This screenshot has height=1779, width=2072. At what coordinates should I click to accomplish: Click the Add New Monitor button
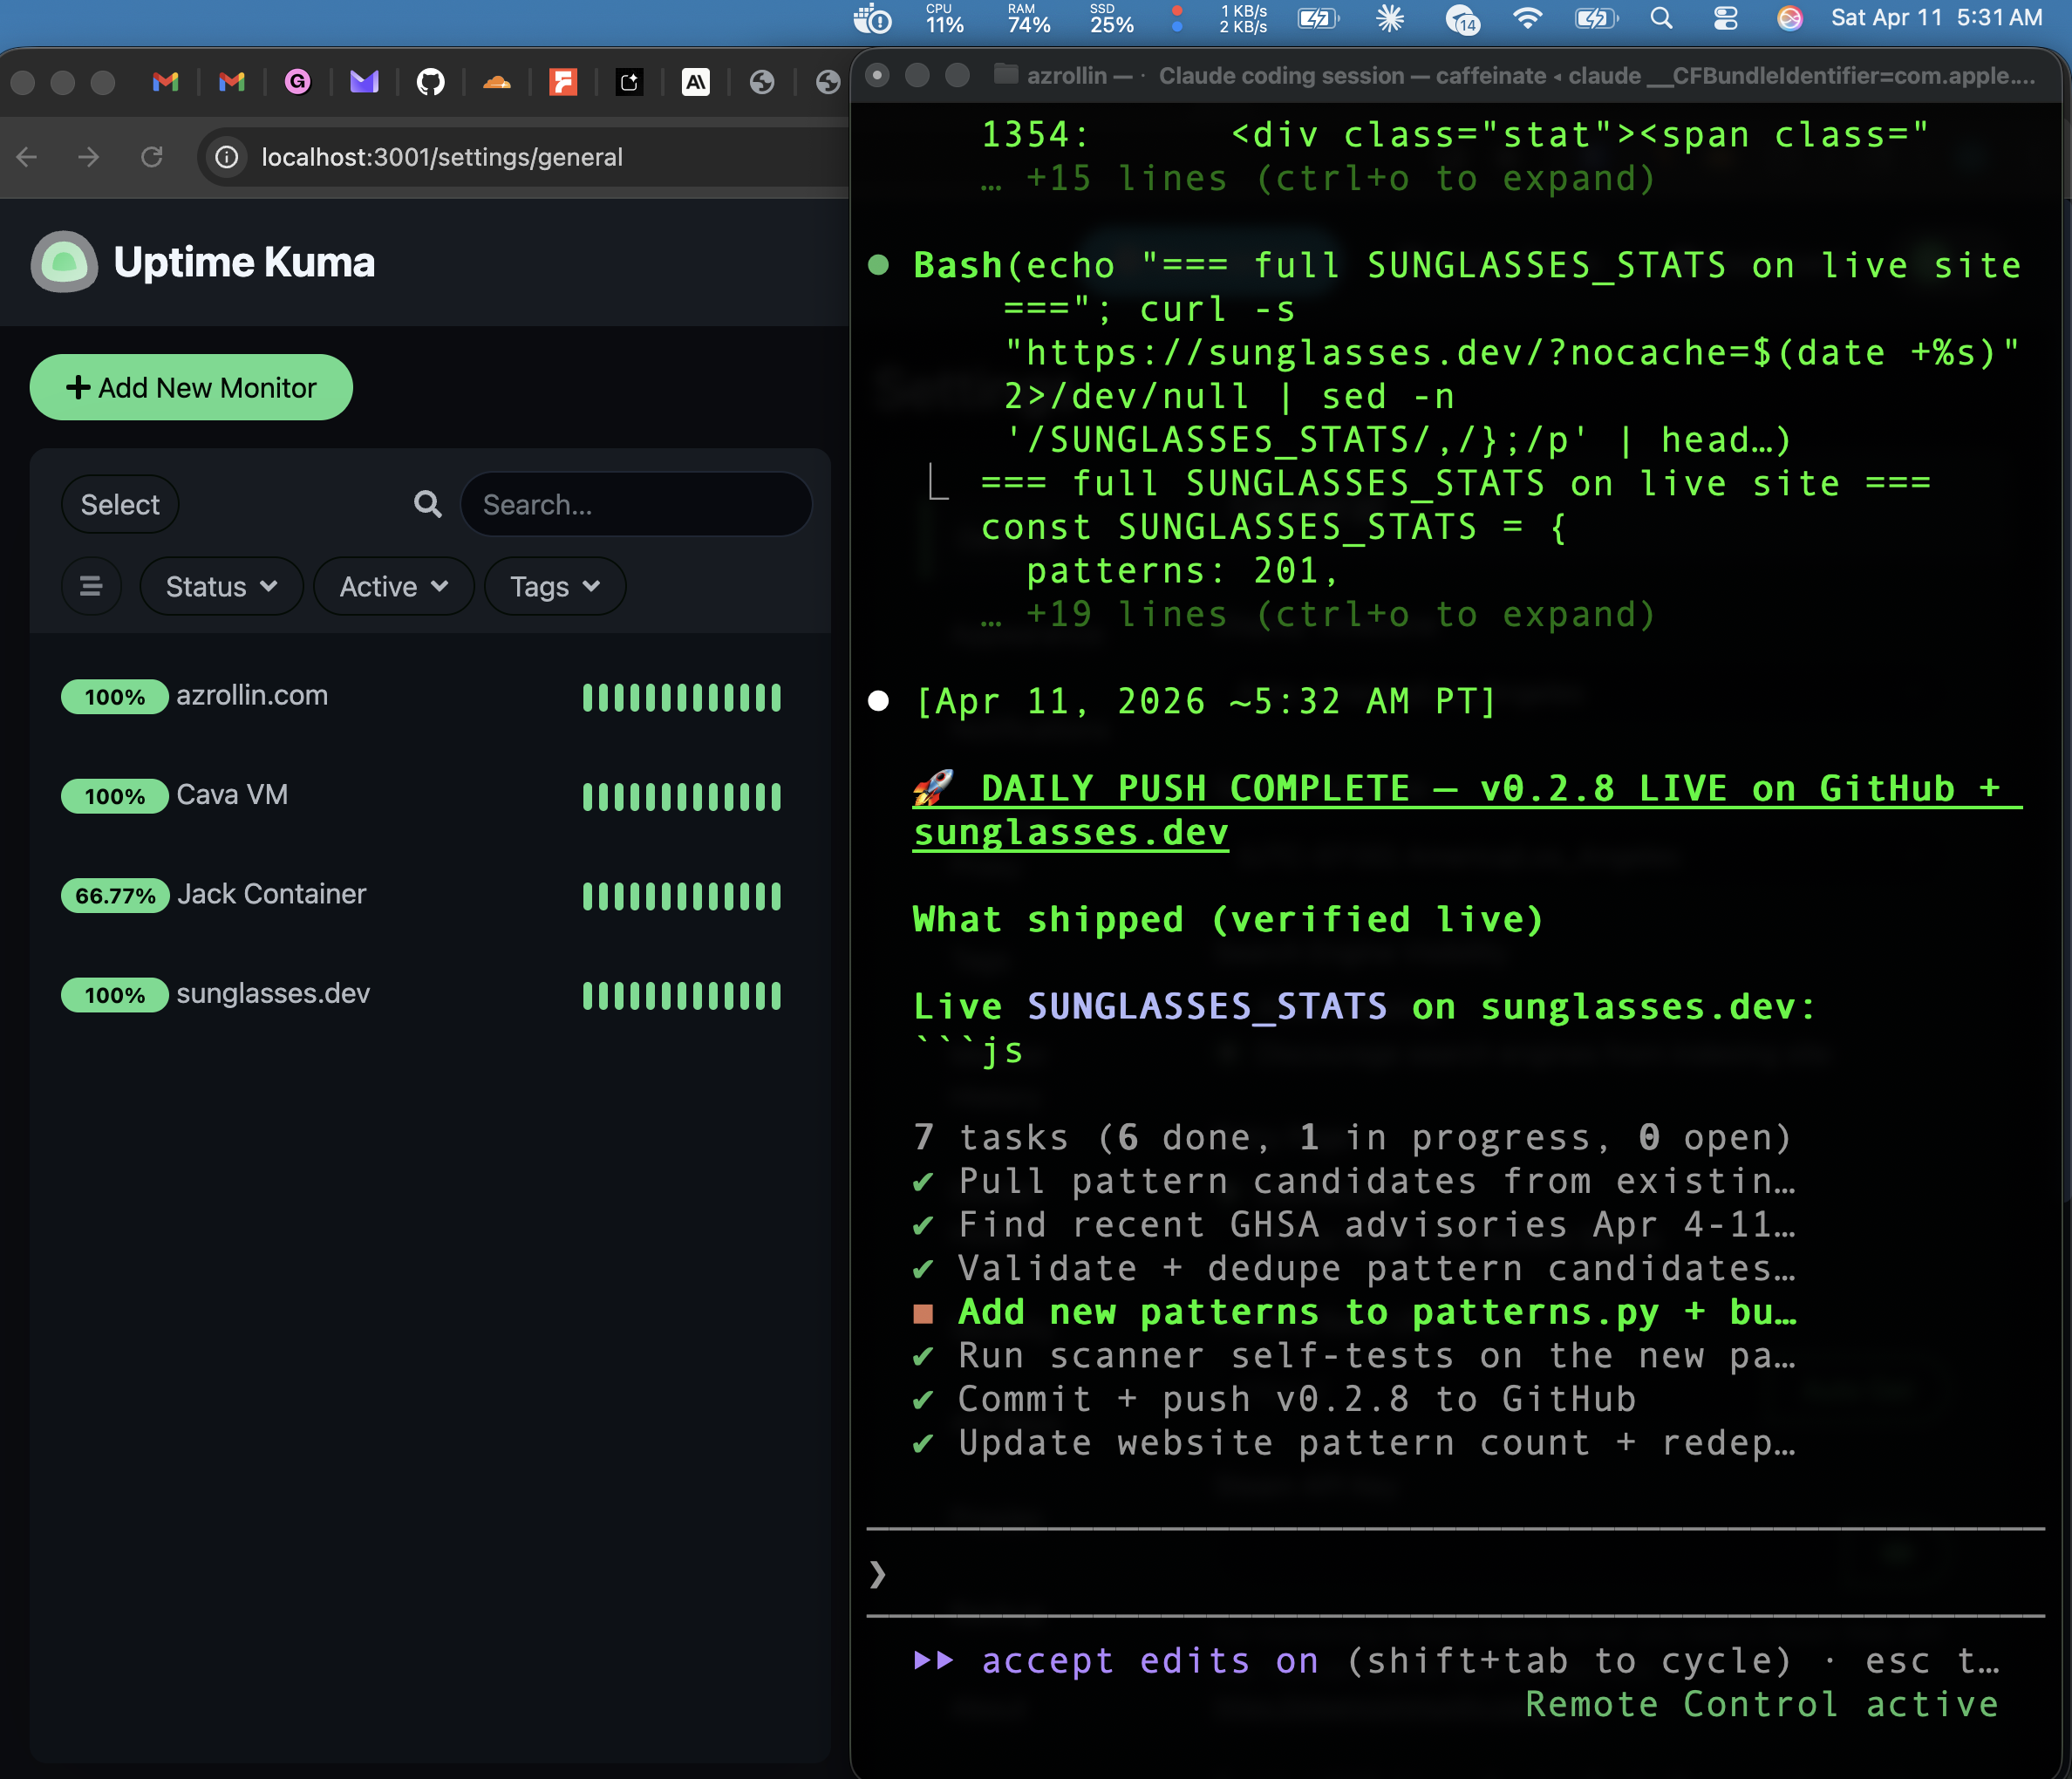[x=190, y=387]
